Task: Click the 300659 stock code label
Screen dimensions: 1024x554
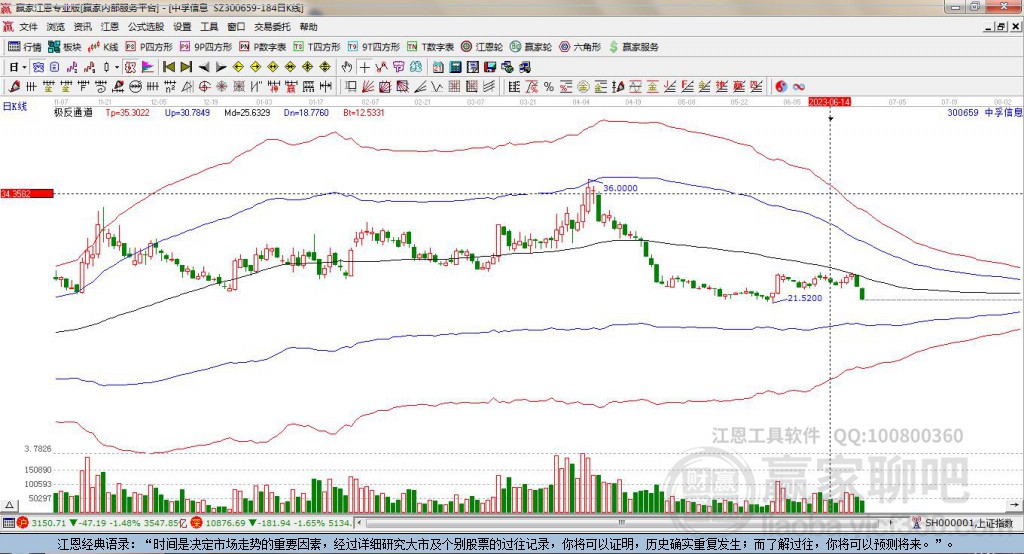Action: tap(963, 112)
